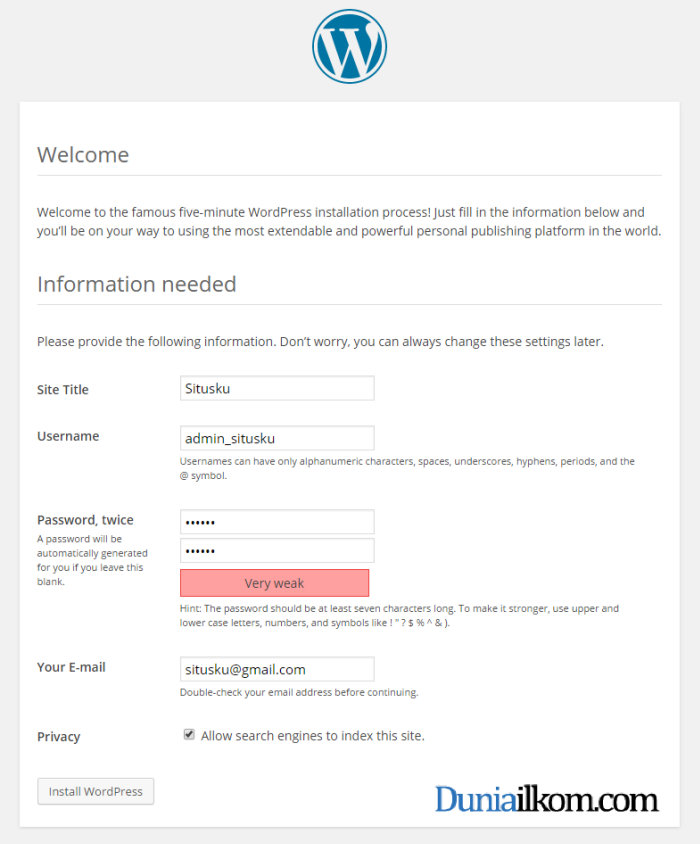
Task: Click the 'Double-check your email address' note
Action: coord(299,692)
